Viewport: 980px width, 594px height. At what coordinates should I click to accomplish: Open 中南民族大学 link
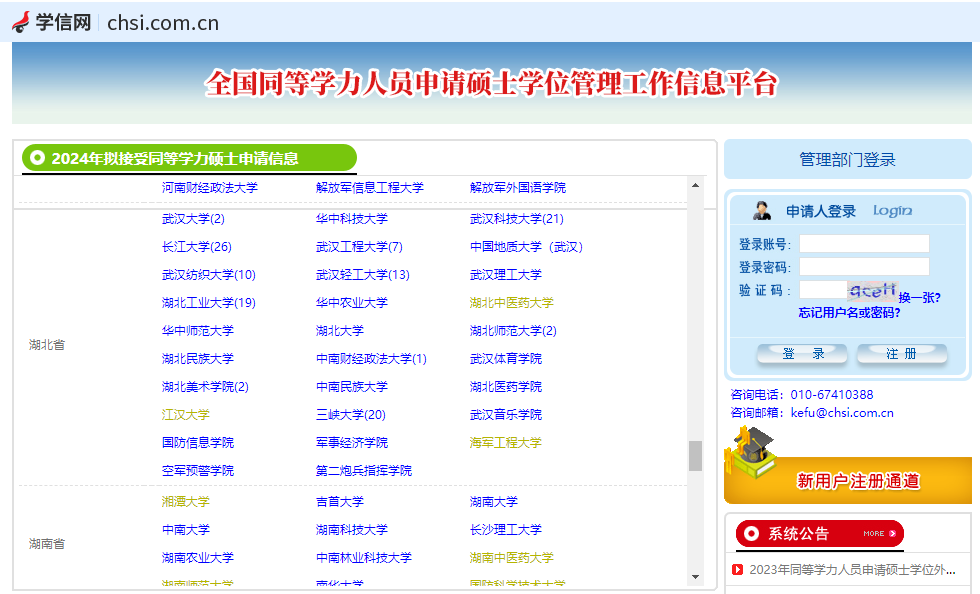pyautogui.click(x=352, y=387)
